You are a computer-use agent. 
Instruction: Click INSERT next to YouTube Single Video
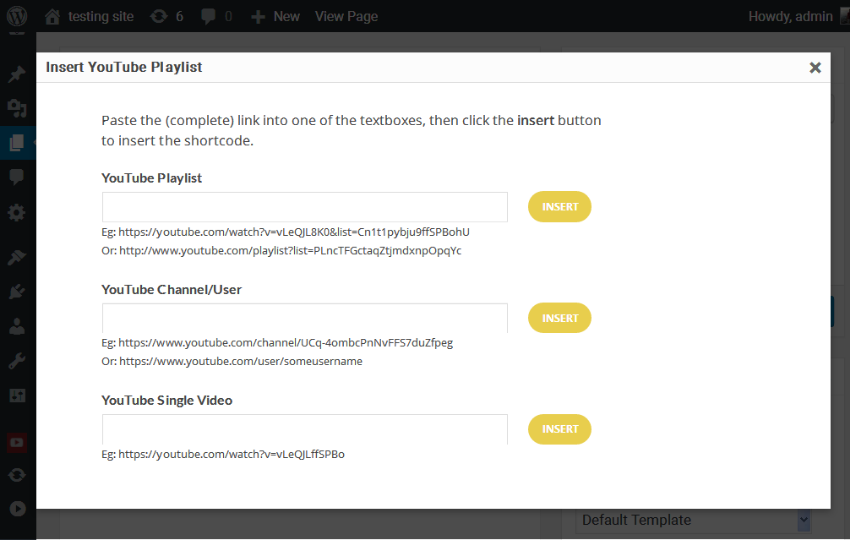pos(559,429)
